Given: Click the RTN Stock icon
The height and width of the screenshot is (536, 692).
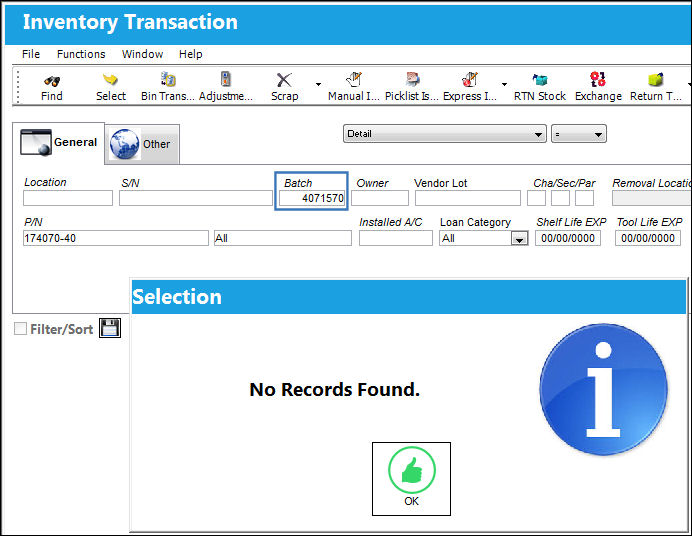Looking at the screenshot, I should tap(539, 80).
